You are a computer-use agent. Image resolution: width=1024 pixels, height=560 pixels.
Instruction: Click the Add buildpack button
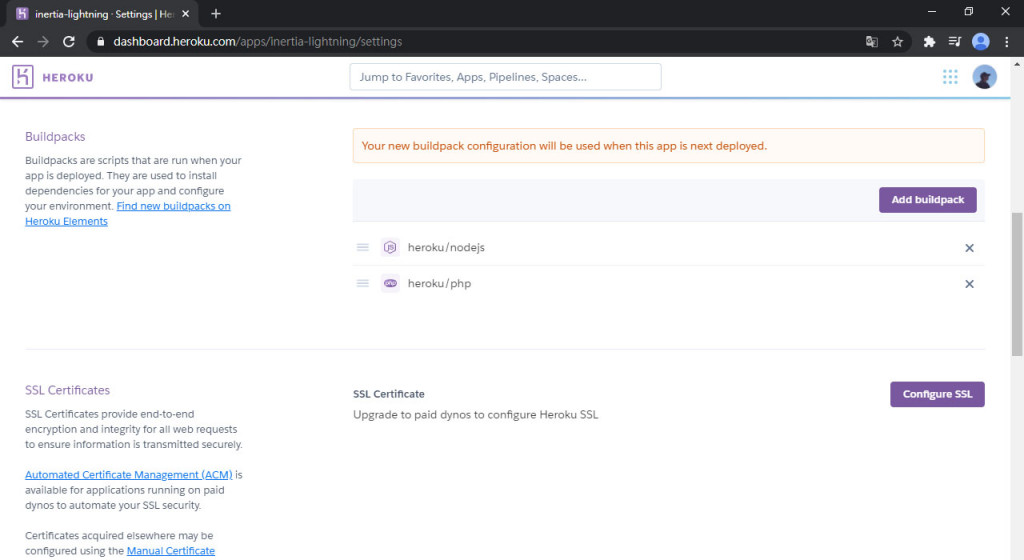[927, 200]
